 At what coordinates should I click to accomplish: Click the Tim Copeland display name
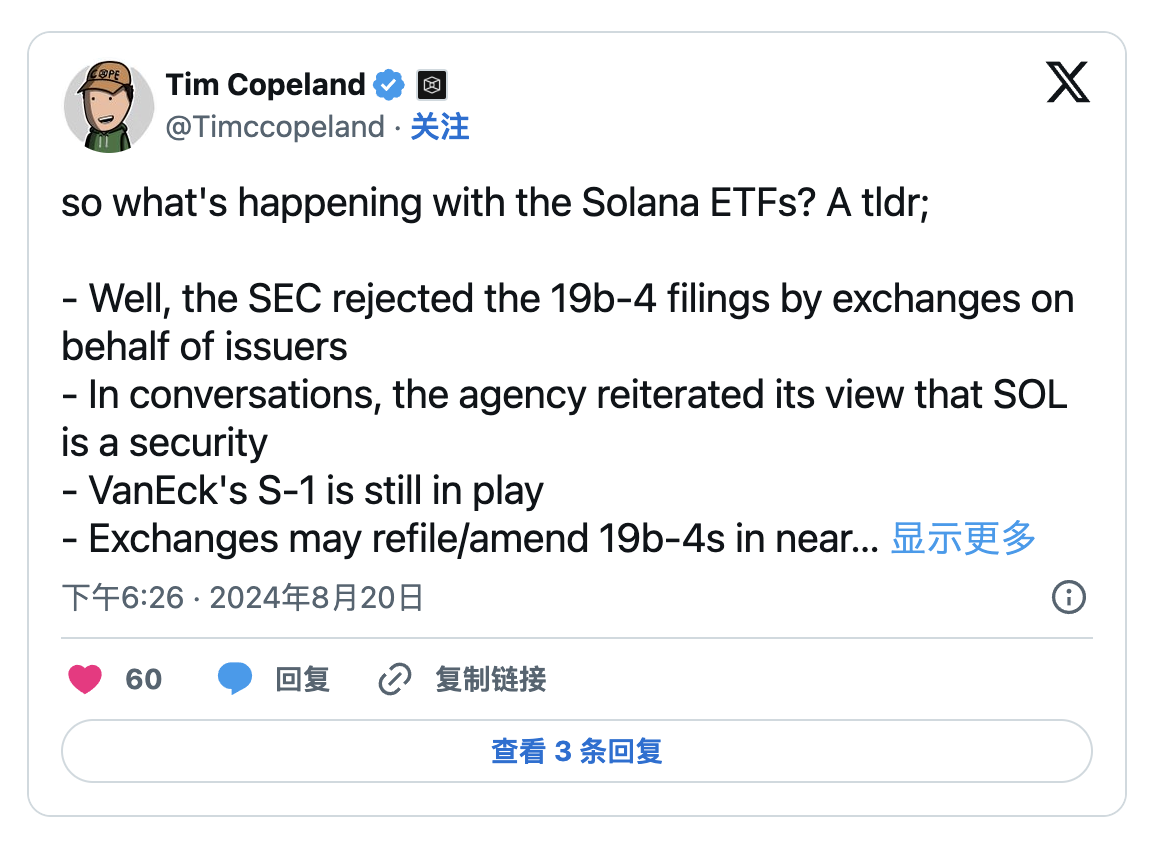tap(265, 85)
